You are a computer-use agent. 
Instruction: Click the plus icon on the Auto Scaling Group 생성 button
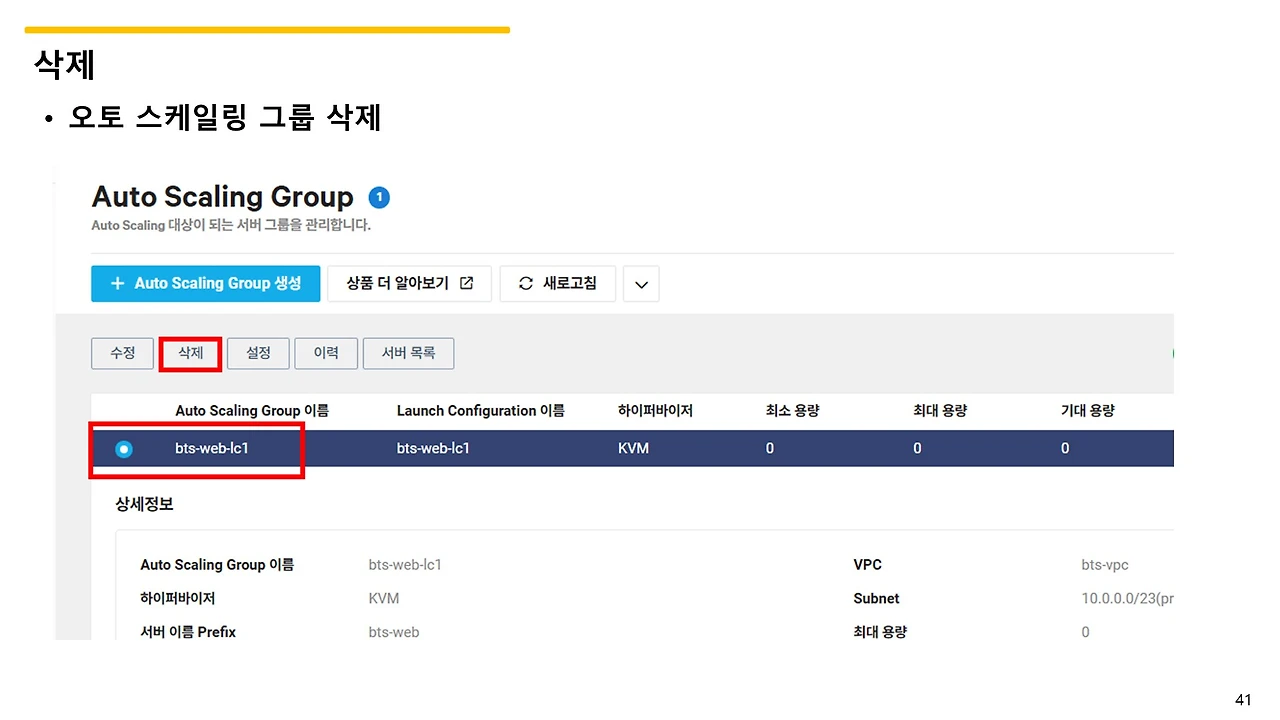point(117,283)
